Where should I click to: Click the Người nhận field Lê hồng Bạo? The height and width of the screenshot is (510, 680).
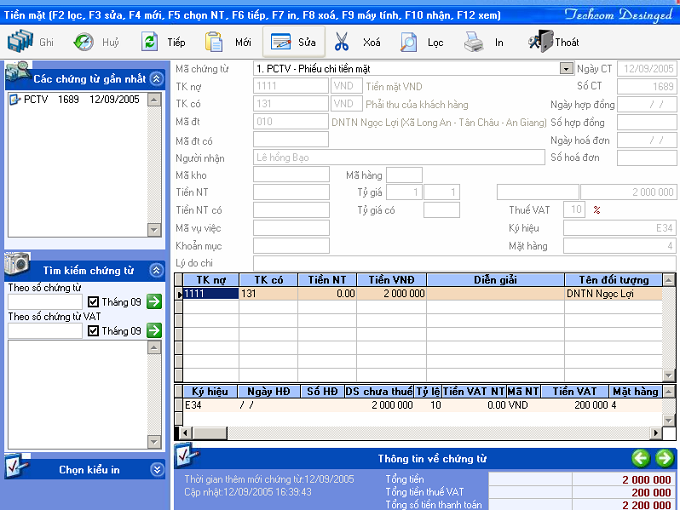coord(399,157)
